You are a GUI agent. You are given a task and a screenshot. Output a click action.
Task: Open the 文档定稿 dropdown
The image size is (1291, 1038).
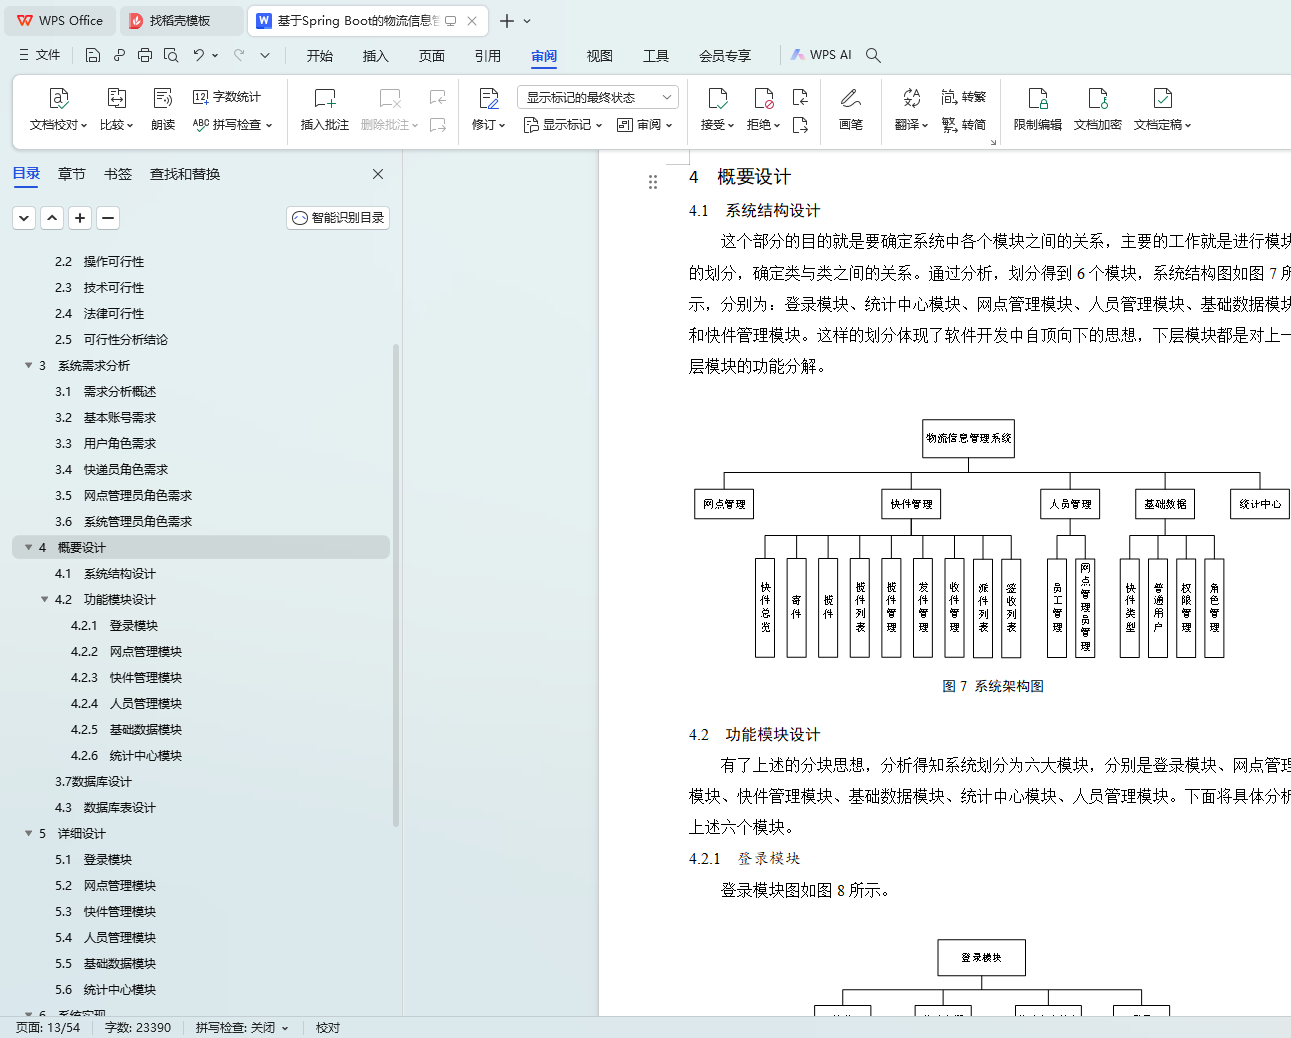(1163, 125)
